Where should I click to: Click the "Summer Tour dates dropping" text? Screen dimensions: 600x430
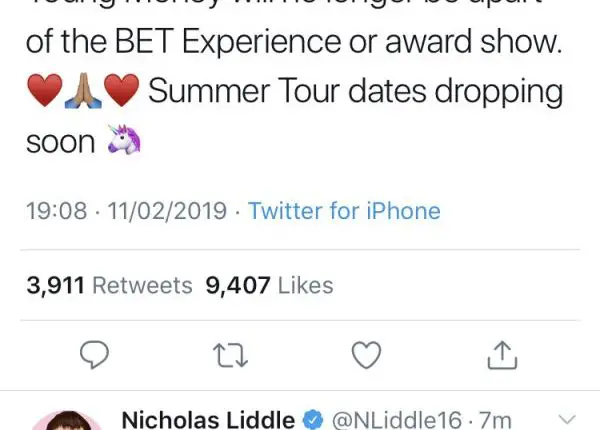[x=355, y=93]
